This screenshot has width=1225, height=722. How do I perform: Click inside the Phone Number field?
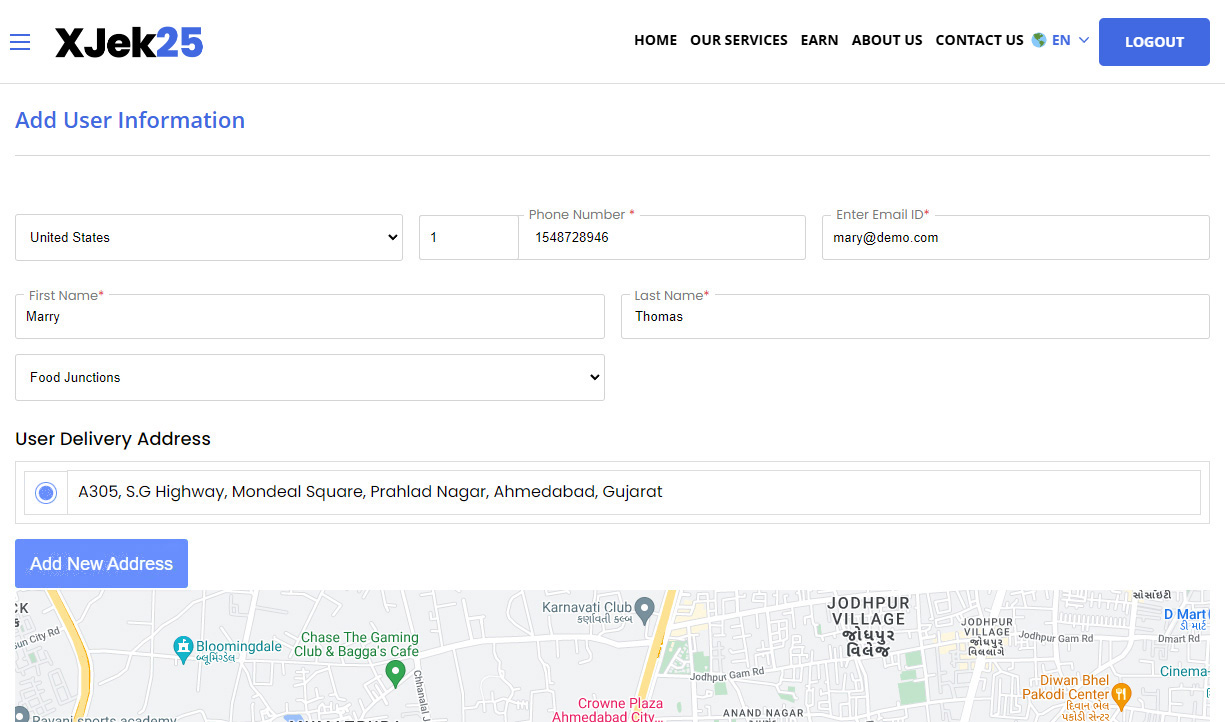[x=661, y=237]
